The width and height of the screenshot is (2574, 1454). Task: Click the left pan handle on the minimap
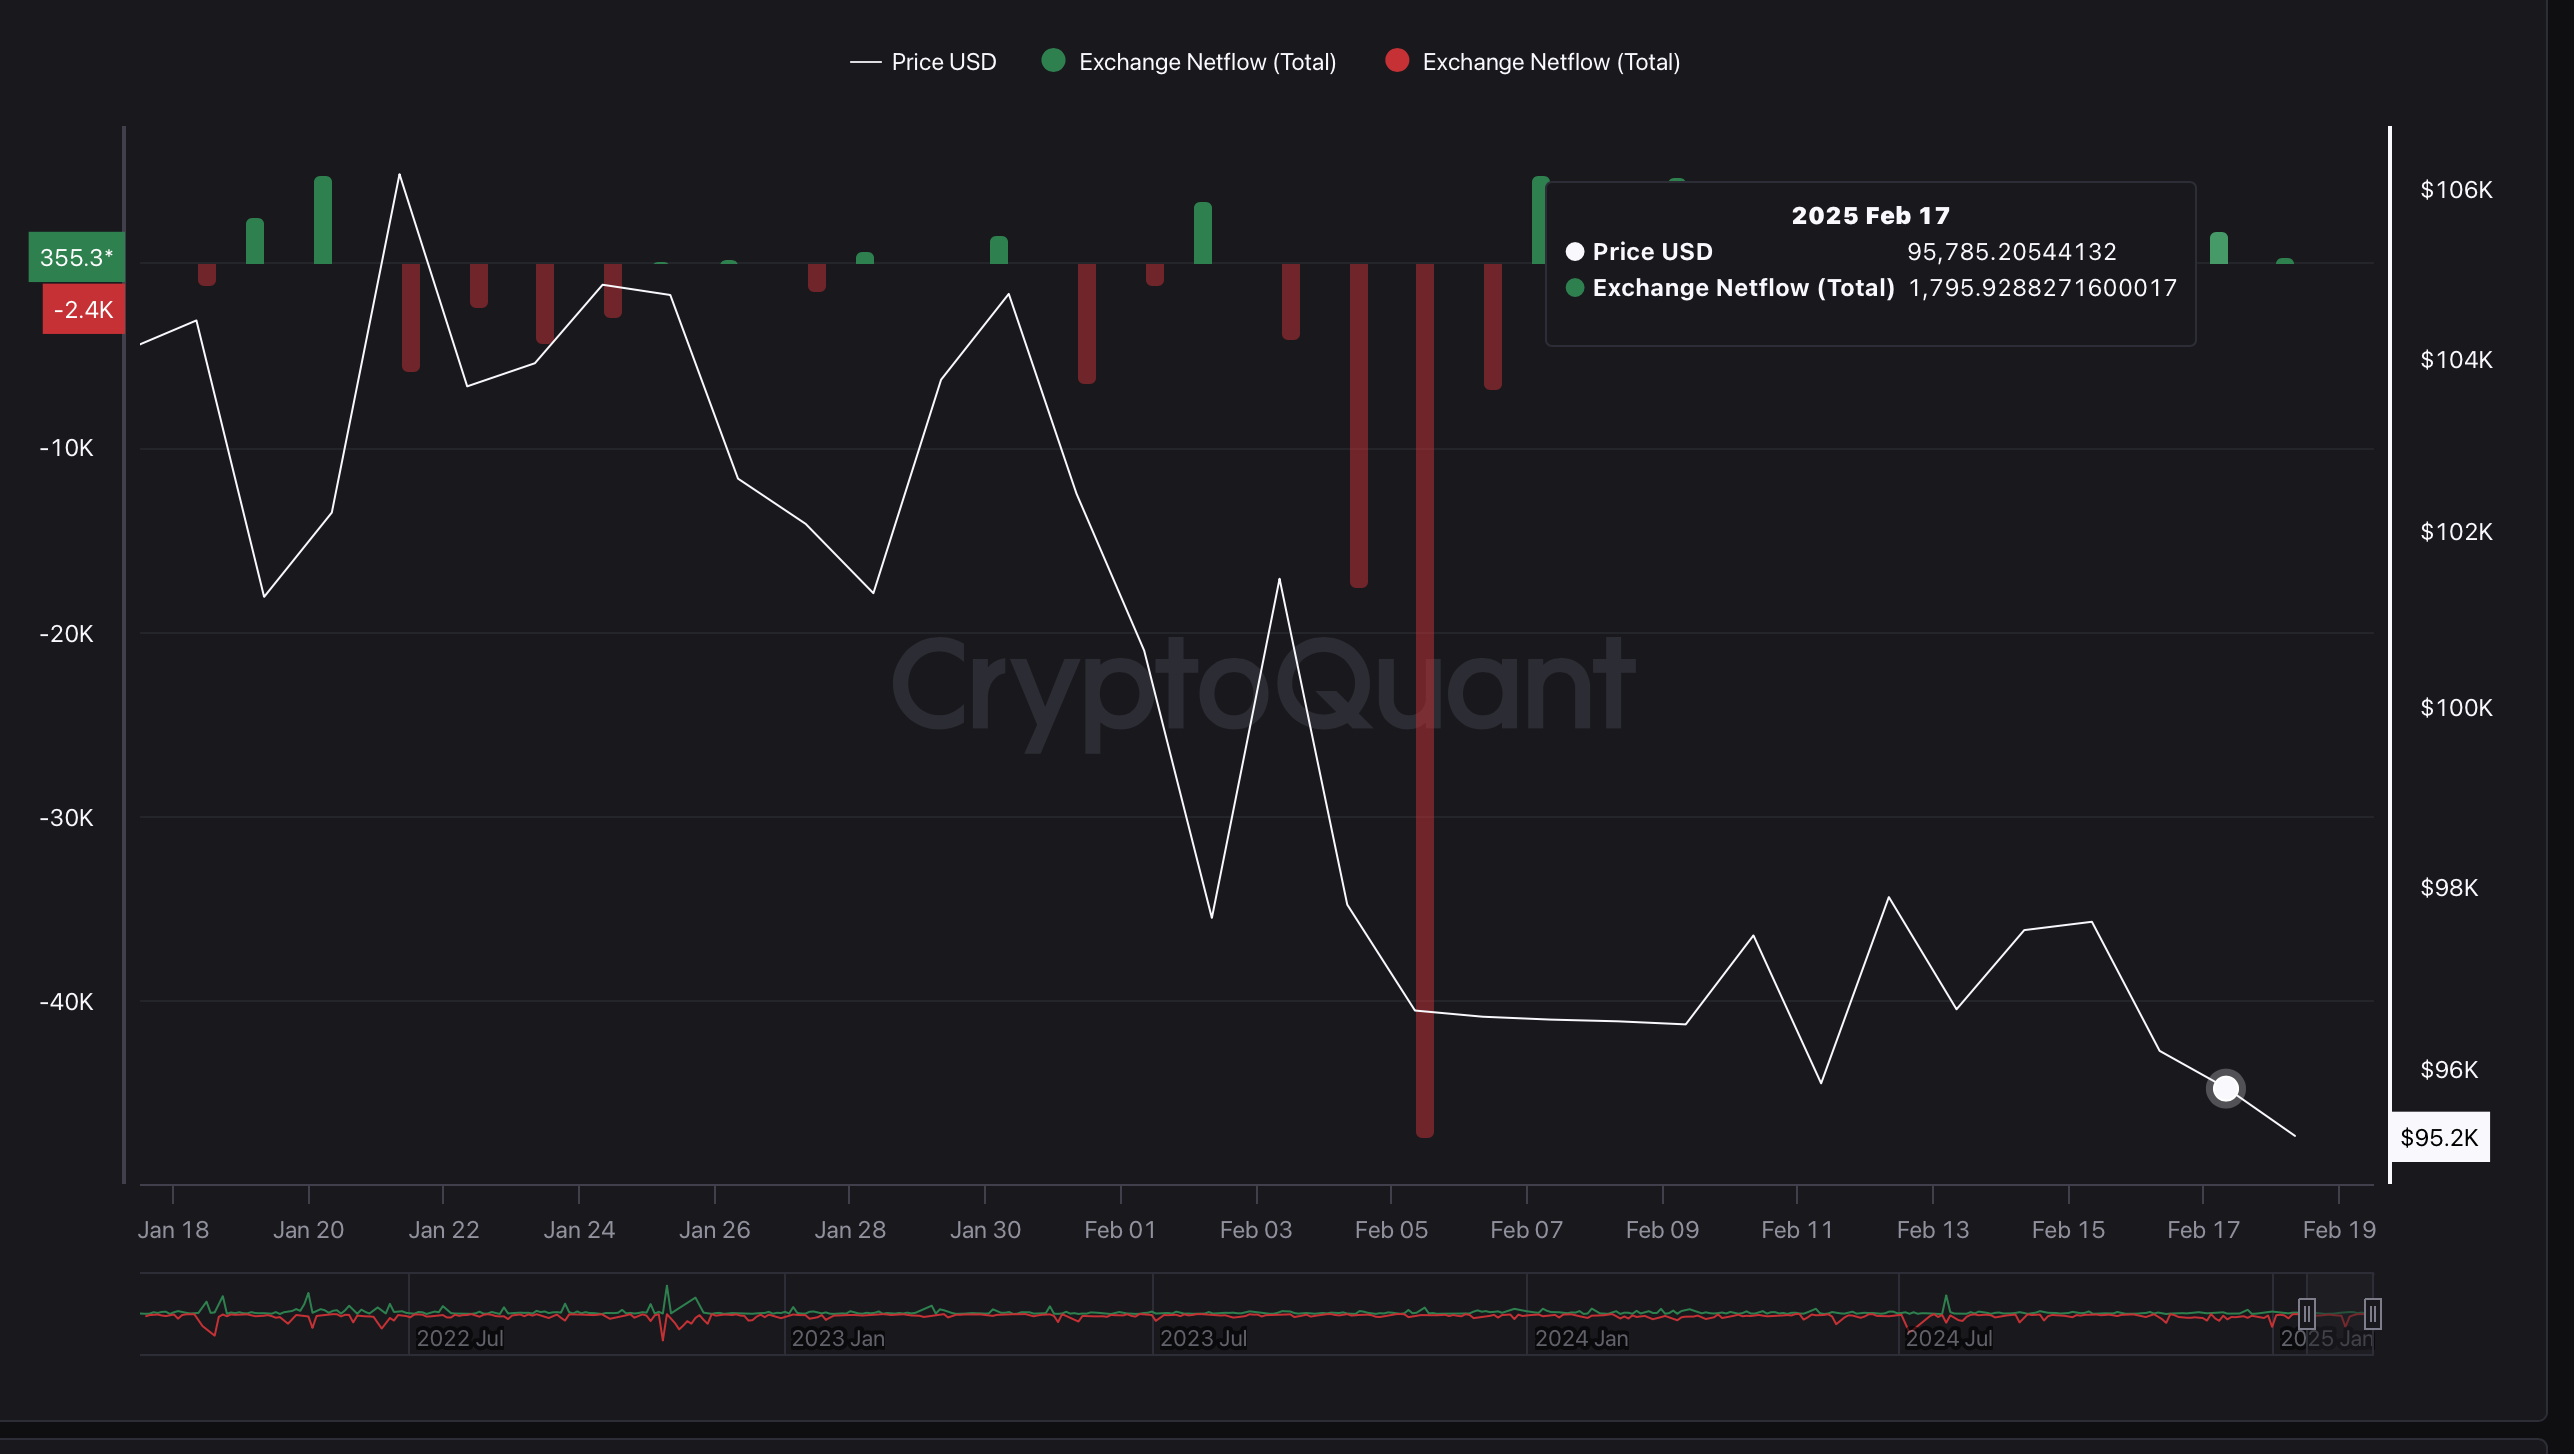pos(2307,1313)
